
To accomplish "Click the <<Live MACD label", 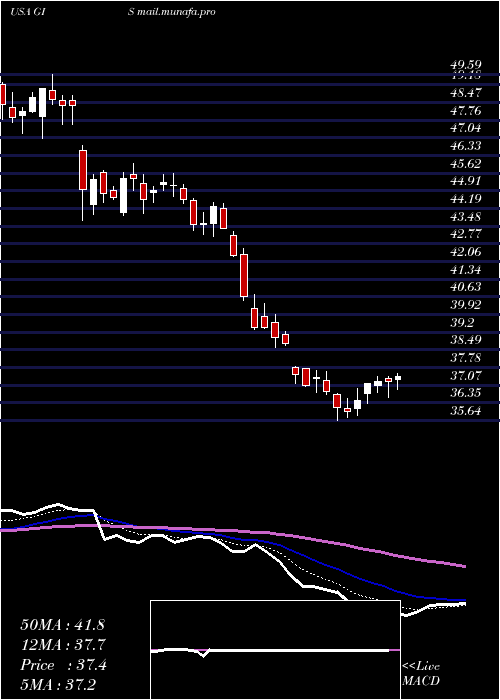I will tap(421, 674).
